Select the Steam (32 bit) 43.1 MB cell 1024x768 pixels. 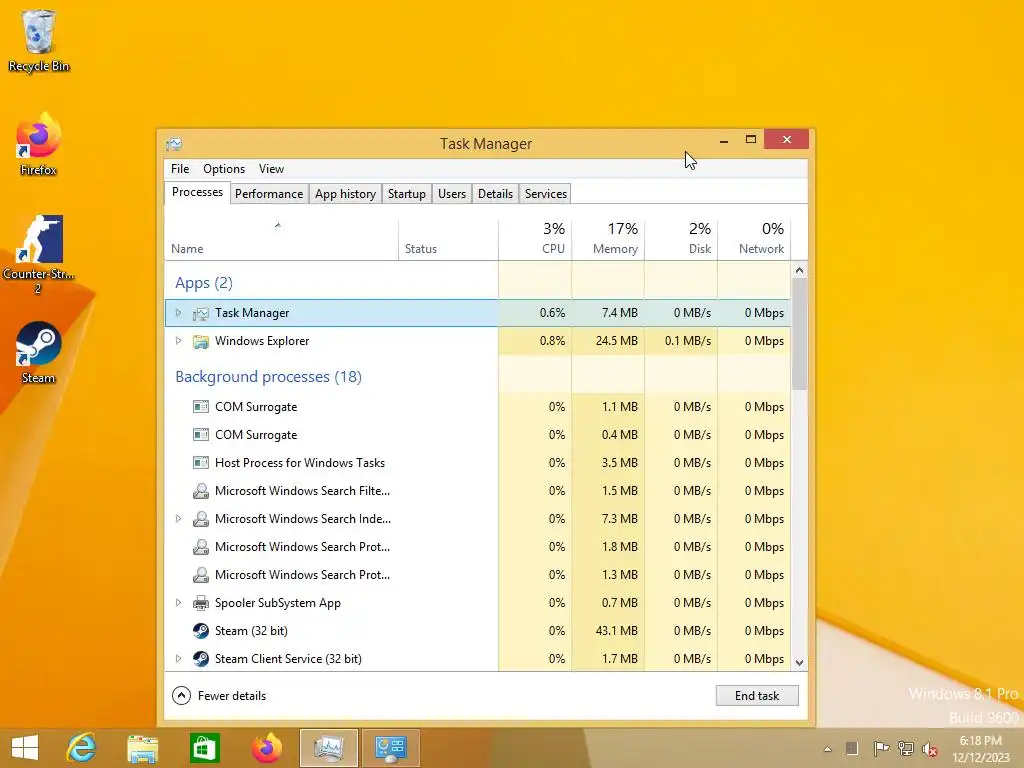608,631
